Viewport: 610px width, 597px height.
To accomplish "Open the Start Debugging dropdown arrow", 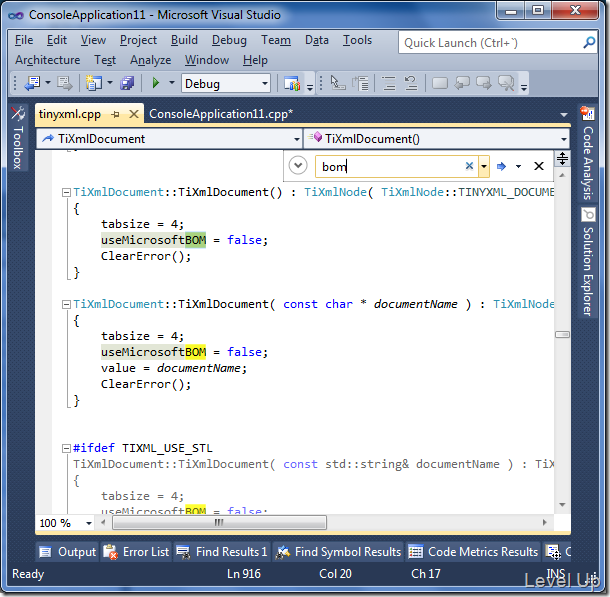I will [172, 83].
